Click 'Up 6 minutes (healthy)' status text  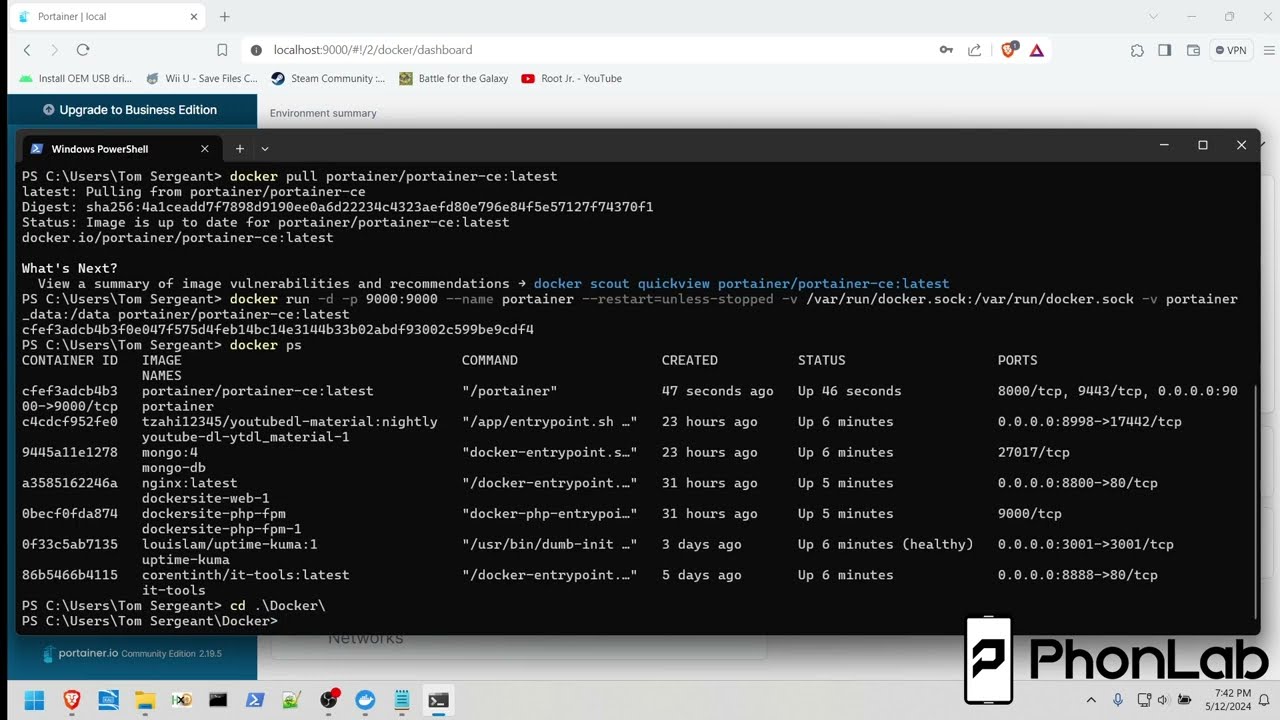pos(885,545)
